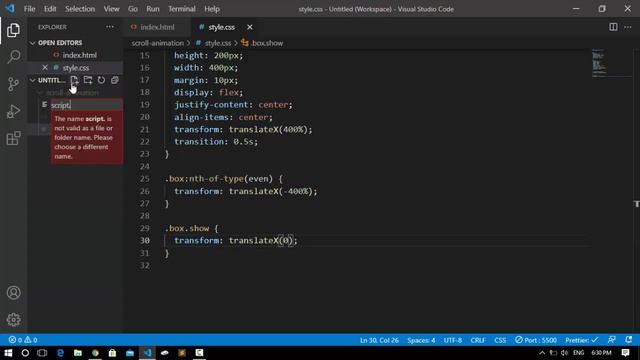
Task: Click the new file name input field
Action: tap(86, 105)
